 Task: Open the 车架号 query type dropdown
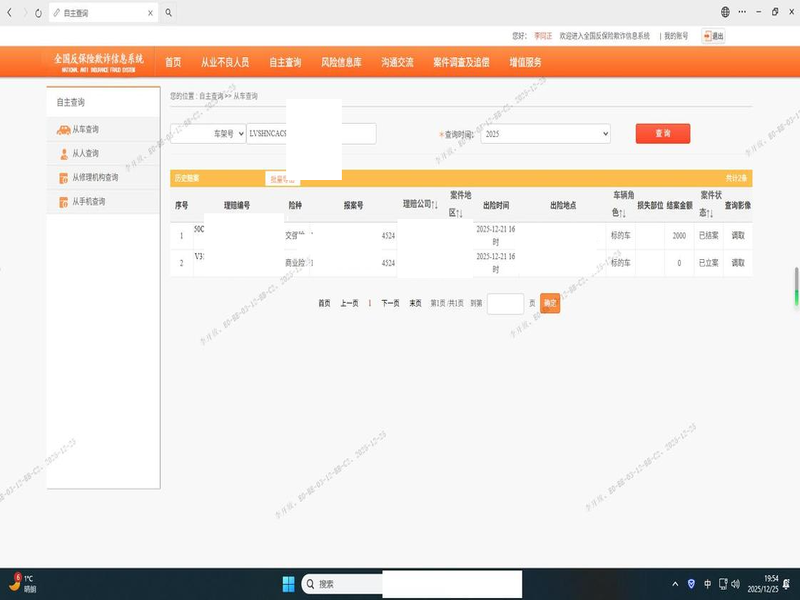tap(207, 134)
